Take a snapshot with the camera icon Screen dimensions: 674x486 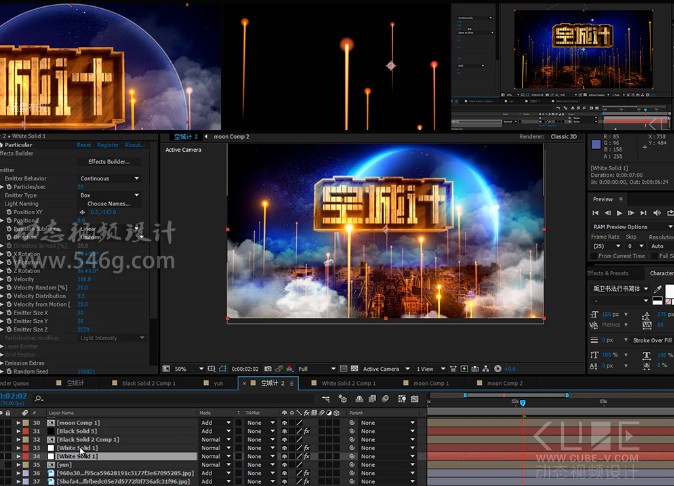tap(268, 369)
